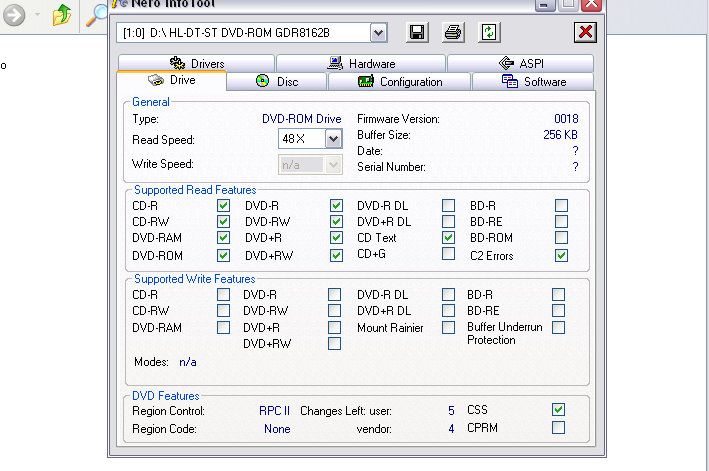
Task: Toggle DVD-RAM write feature checkbox
Action: tap(223, 327)
